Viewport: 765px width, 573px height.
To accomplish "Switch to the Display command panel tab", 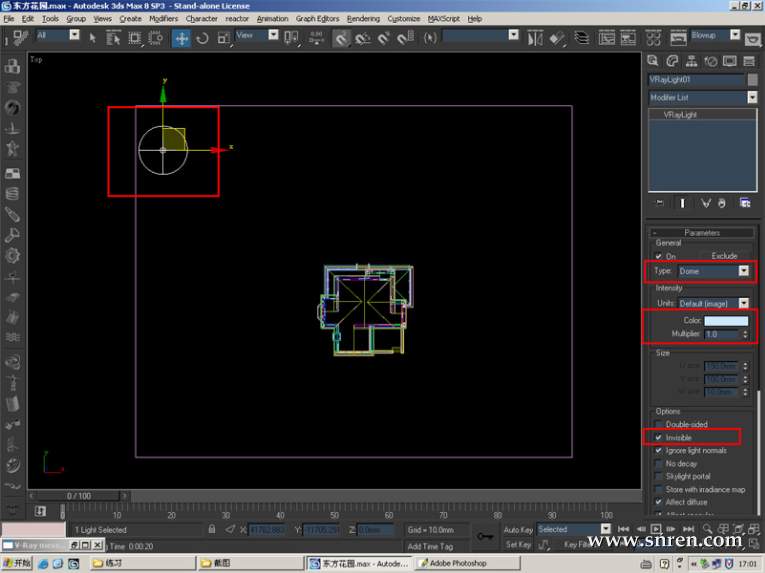I will pos(727,61).
